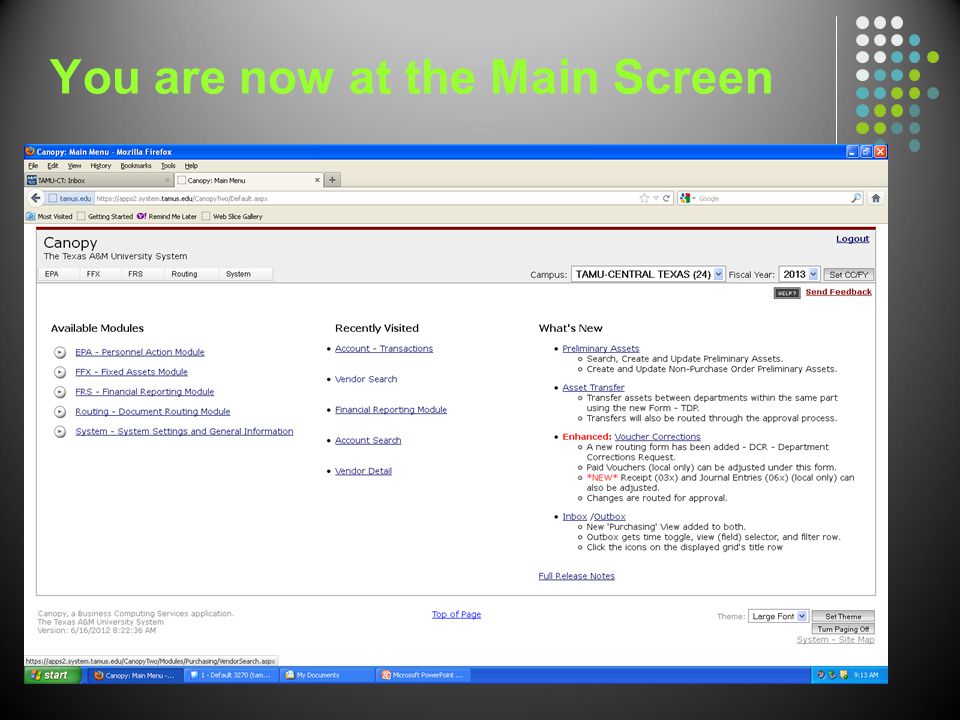Close the Canopy: Main Menu tab

coord(317,180)
